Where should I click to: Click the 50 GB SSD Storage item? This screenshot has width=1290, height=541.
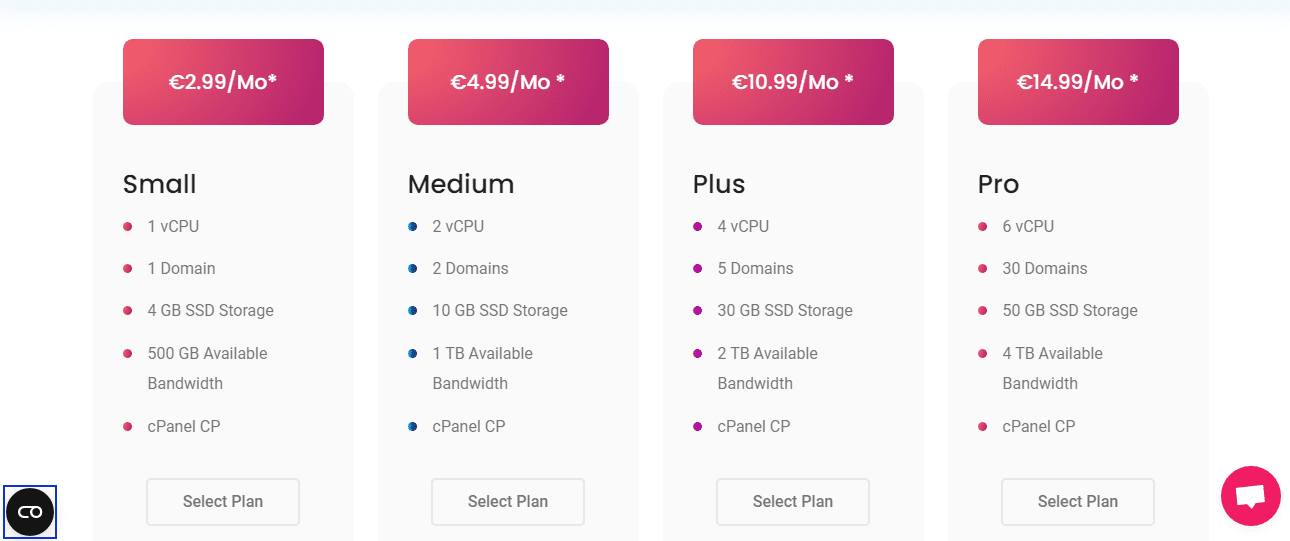tap(1070, 310)
